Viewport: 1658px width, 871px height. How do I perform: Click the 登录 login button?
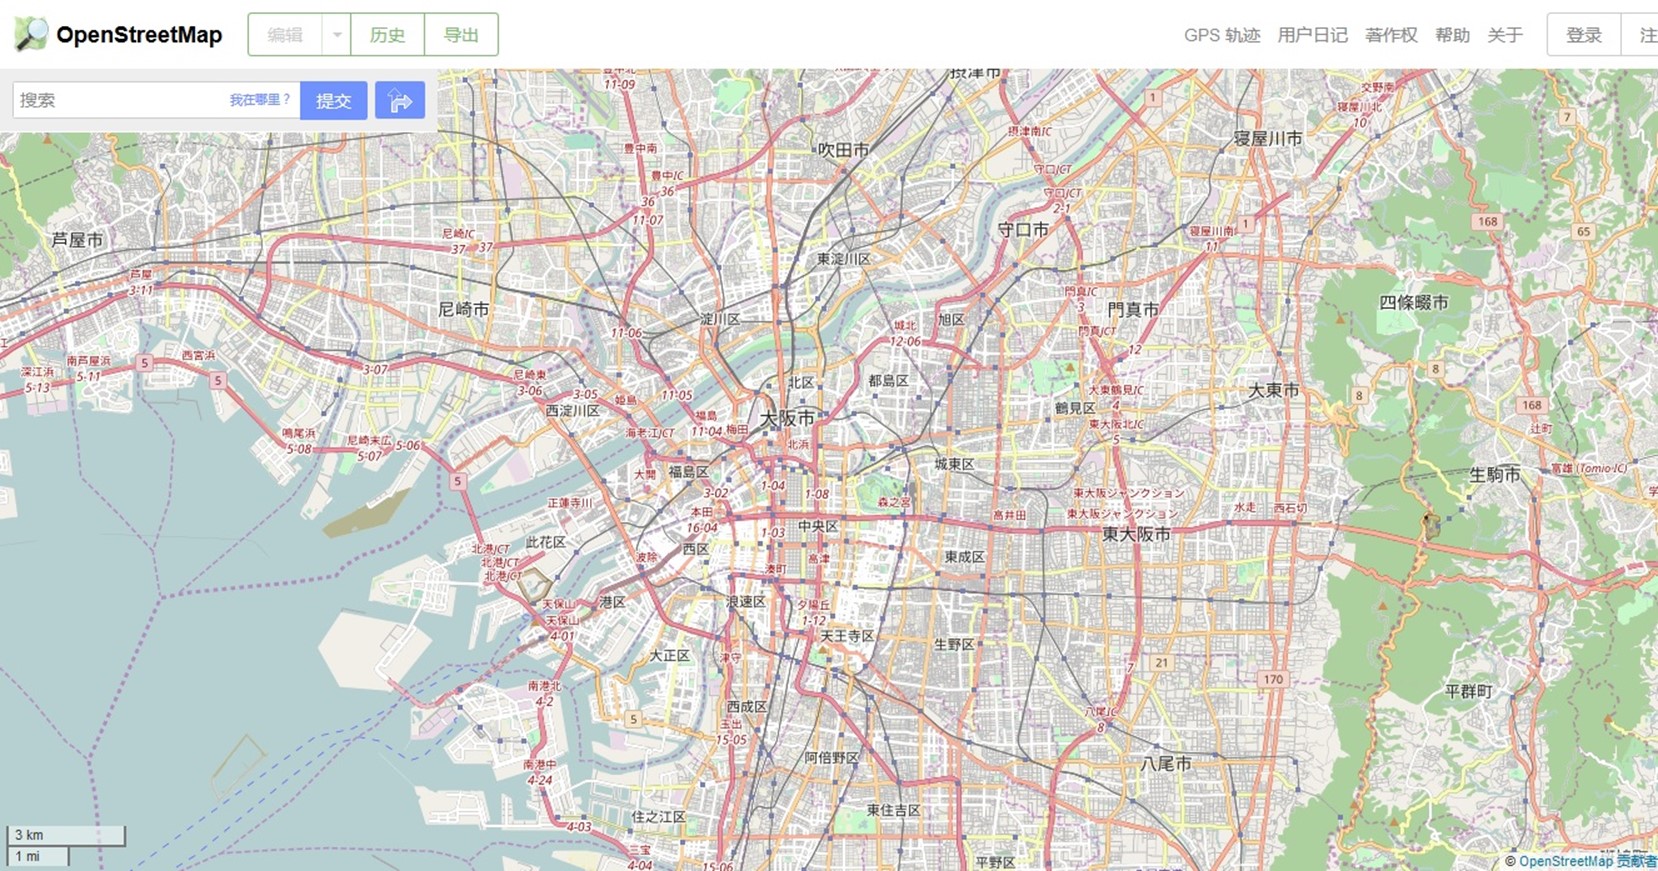coord(1584,35)
